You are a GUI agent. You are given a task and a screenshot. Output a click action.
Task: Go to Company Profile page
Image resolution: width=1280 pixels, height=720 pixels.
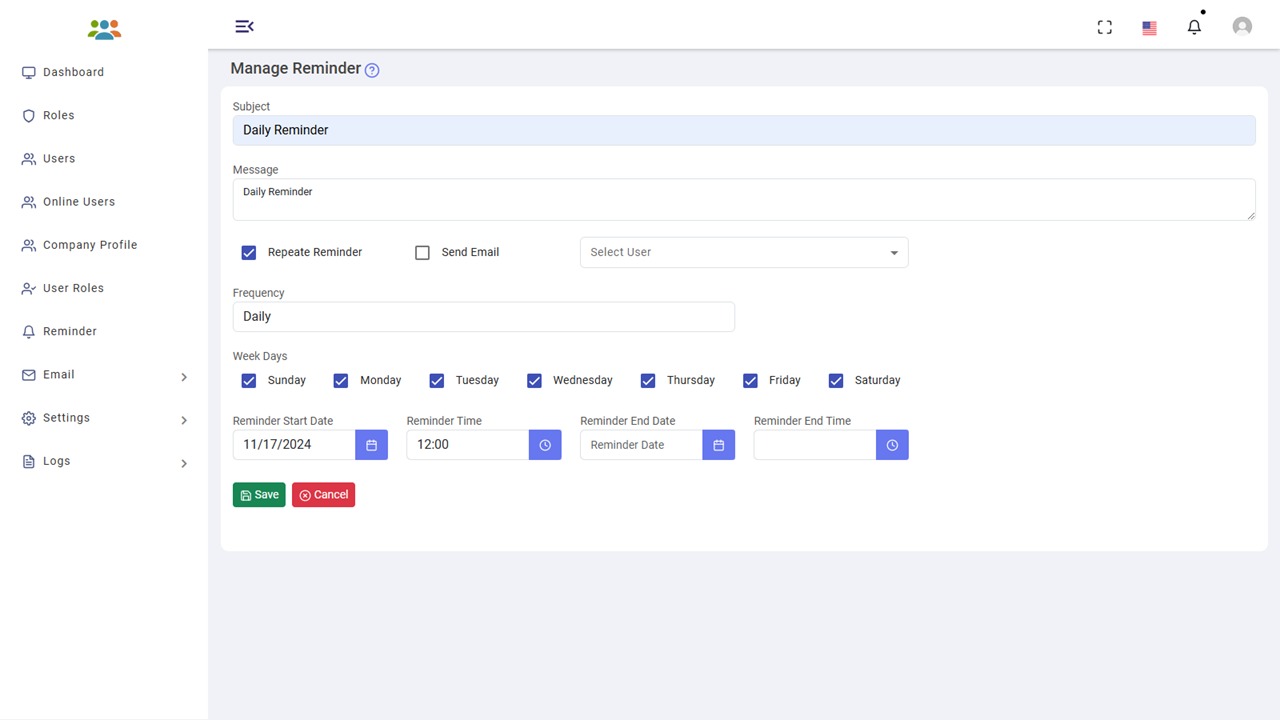pos(90,245)
